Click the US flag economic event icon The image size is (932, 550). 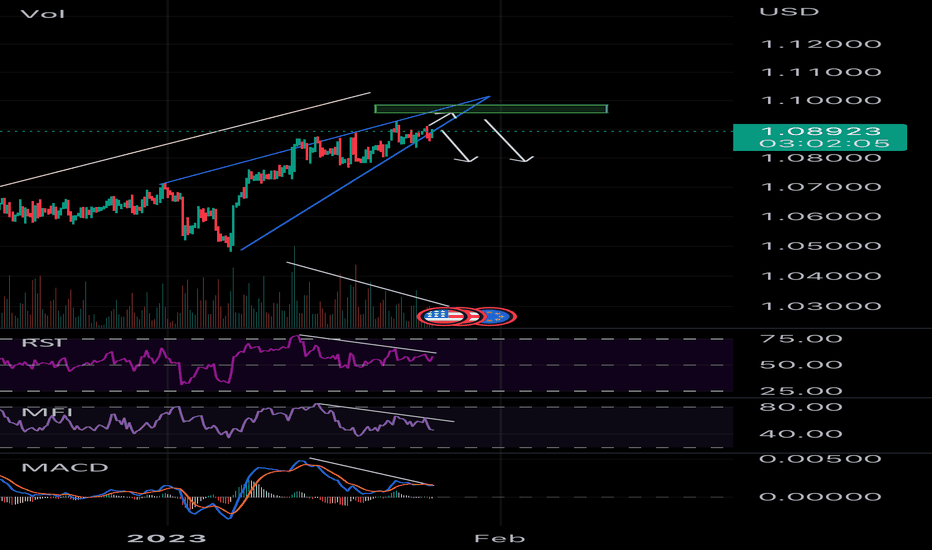click(x=442, y=316)
